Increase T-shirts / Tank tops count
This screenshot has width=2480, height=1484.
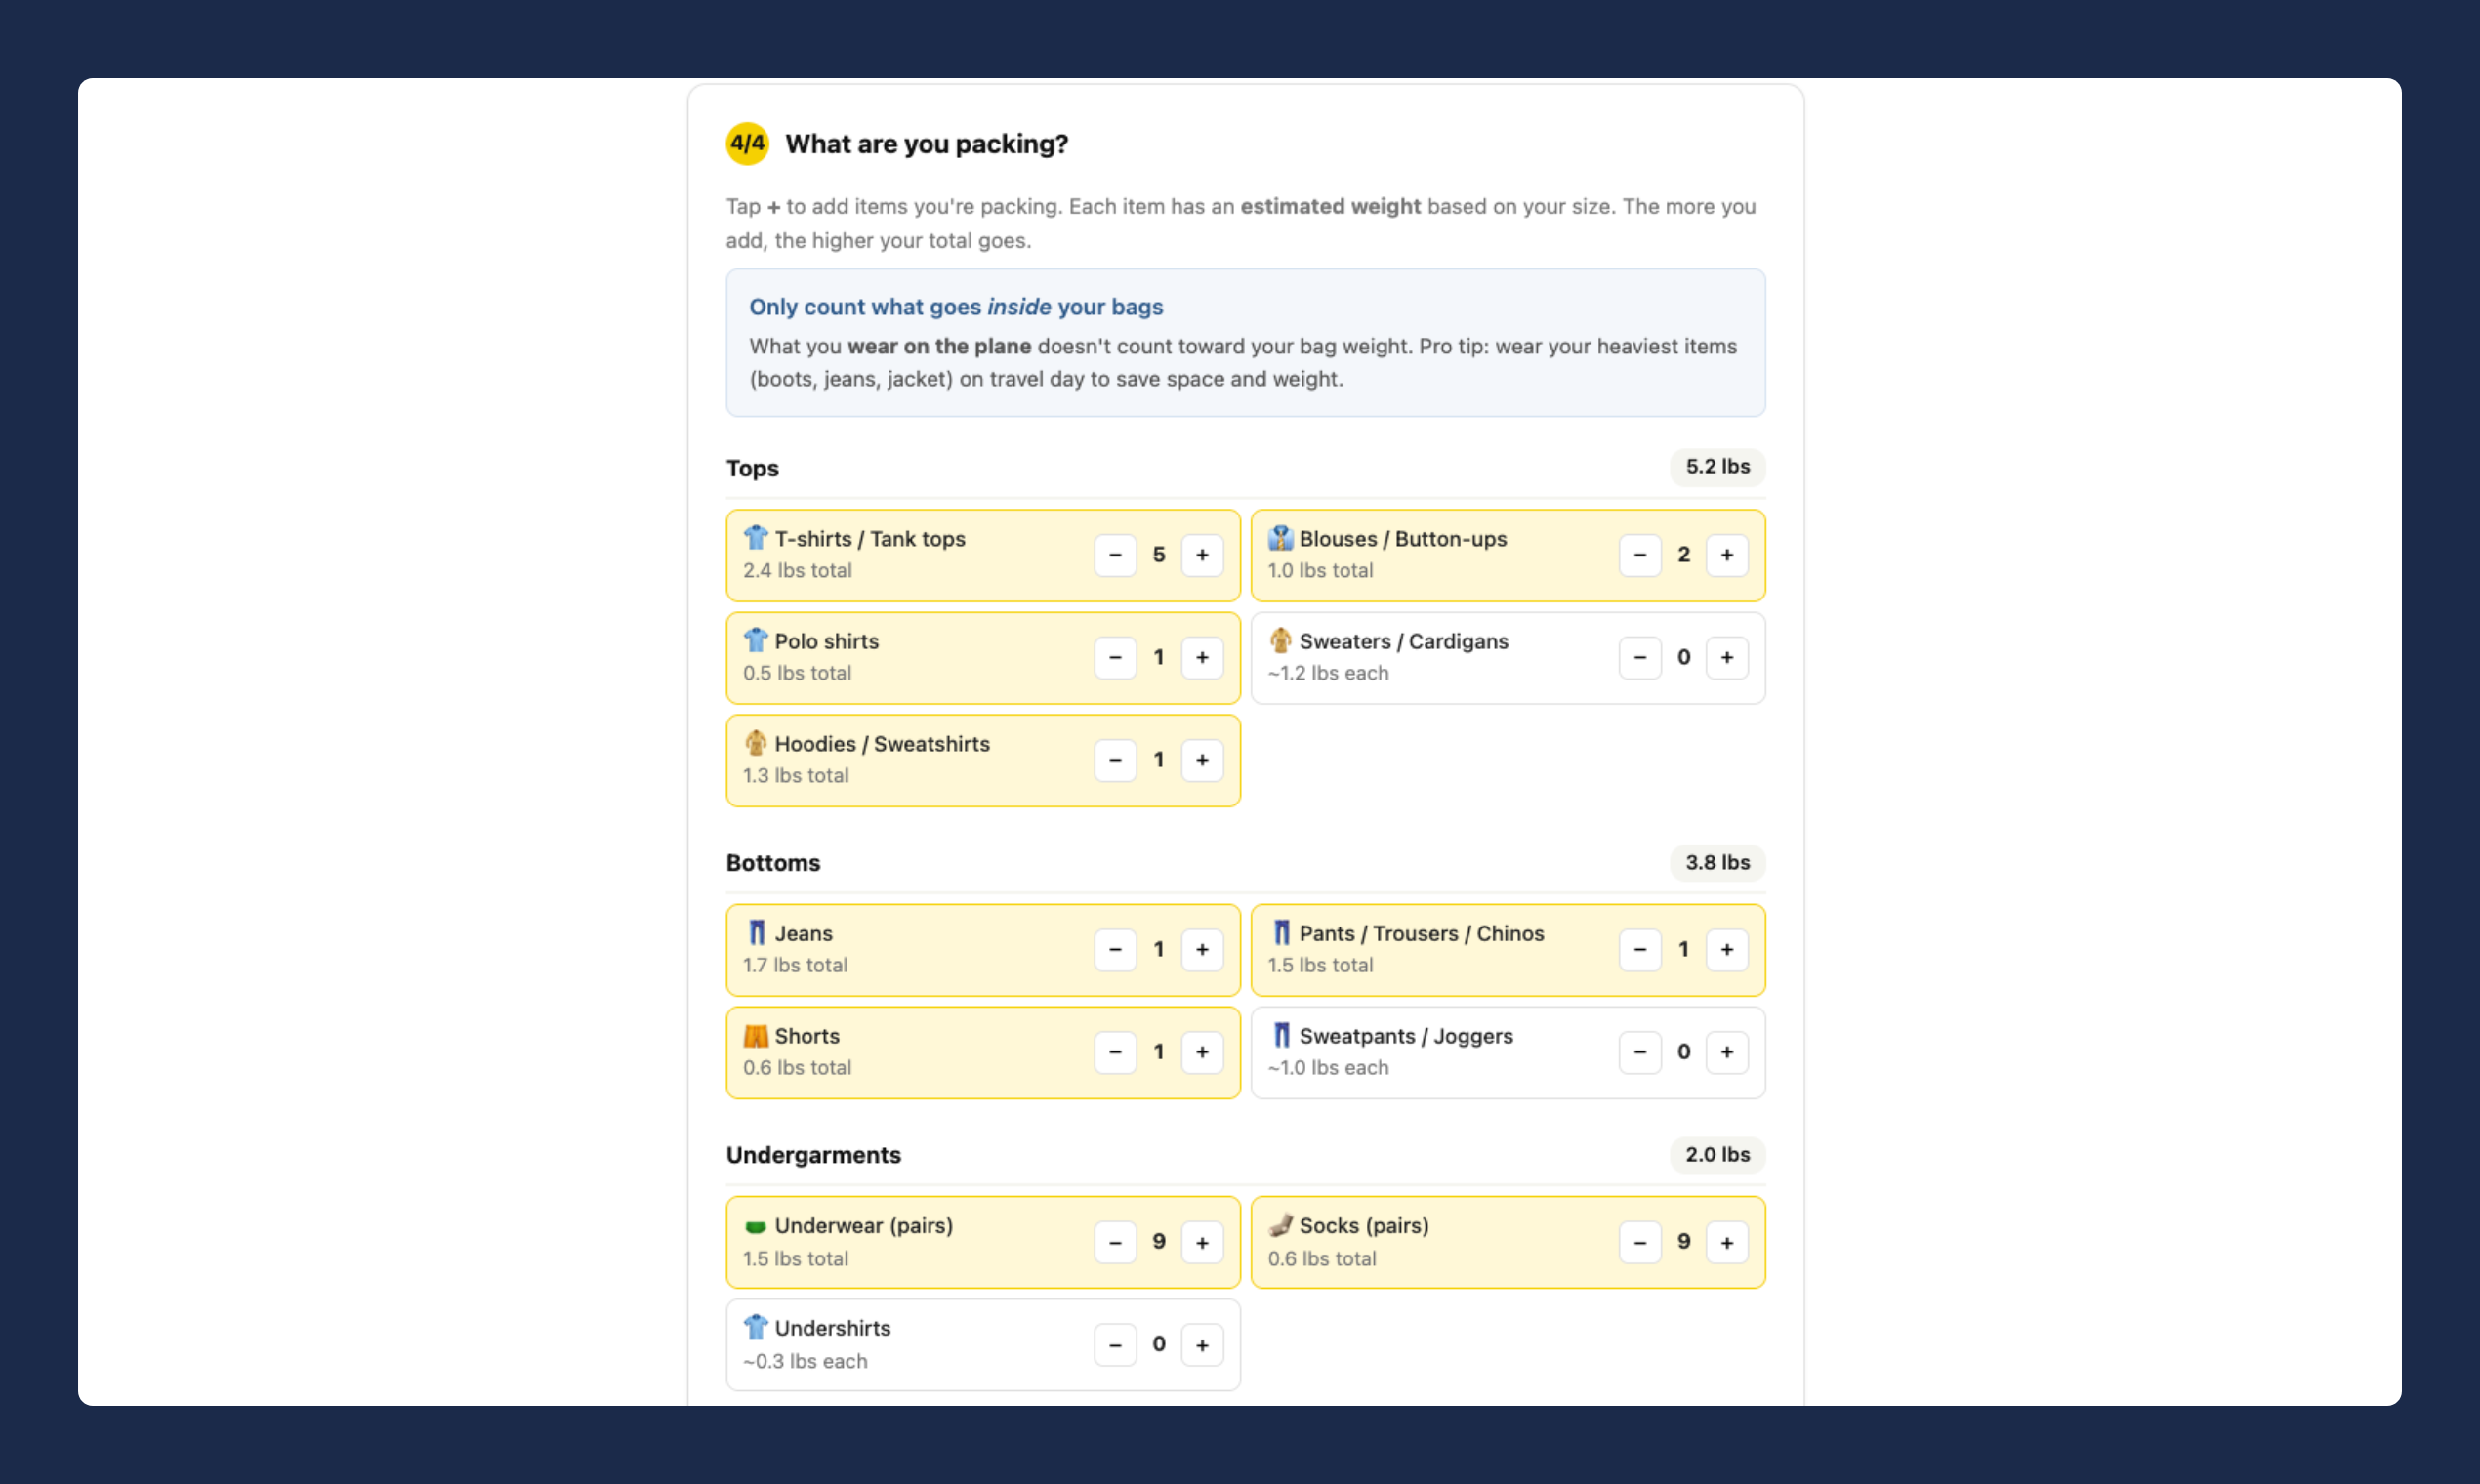[x=1202, y=555]
